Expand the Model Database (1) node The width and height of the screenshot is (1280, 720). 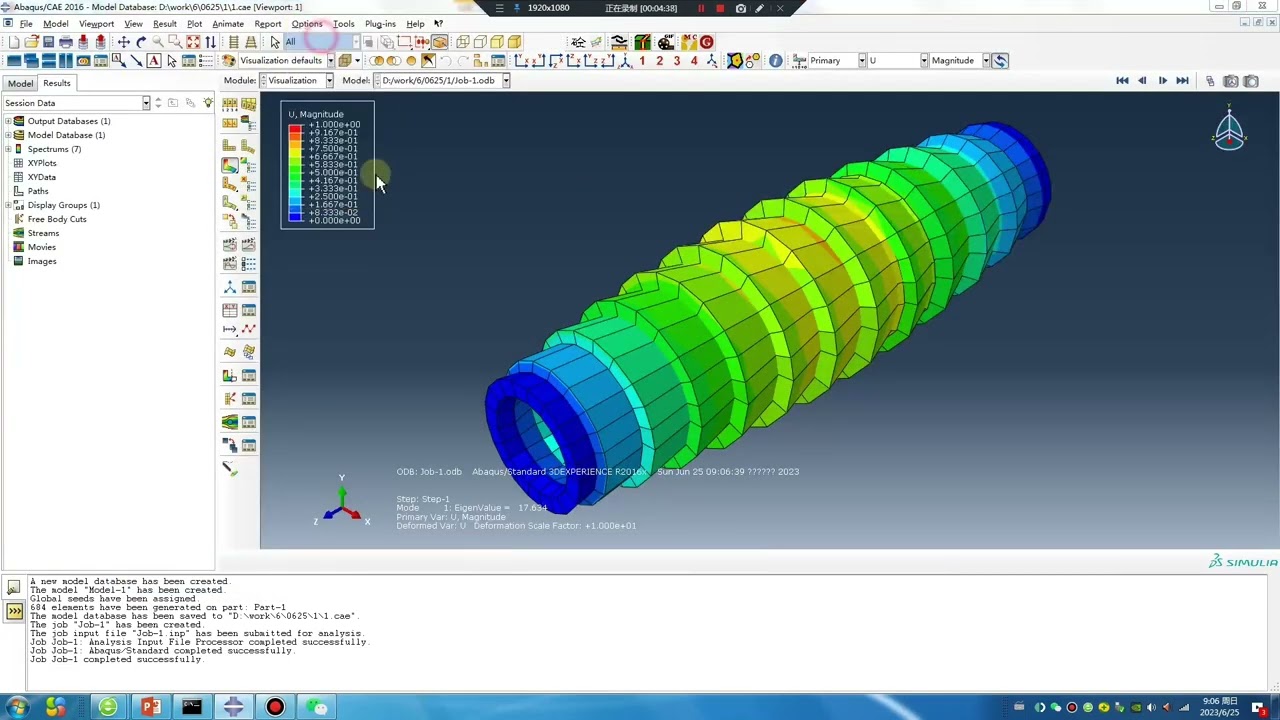coord(8,135)
